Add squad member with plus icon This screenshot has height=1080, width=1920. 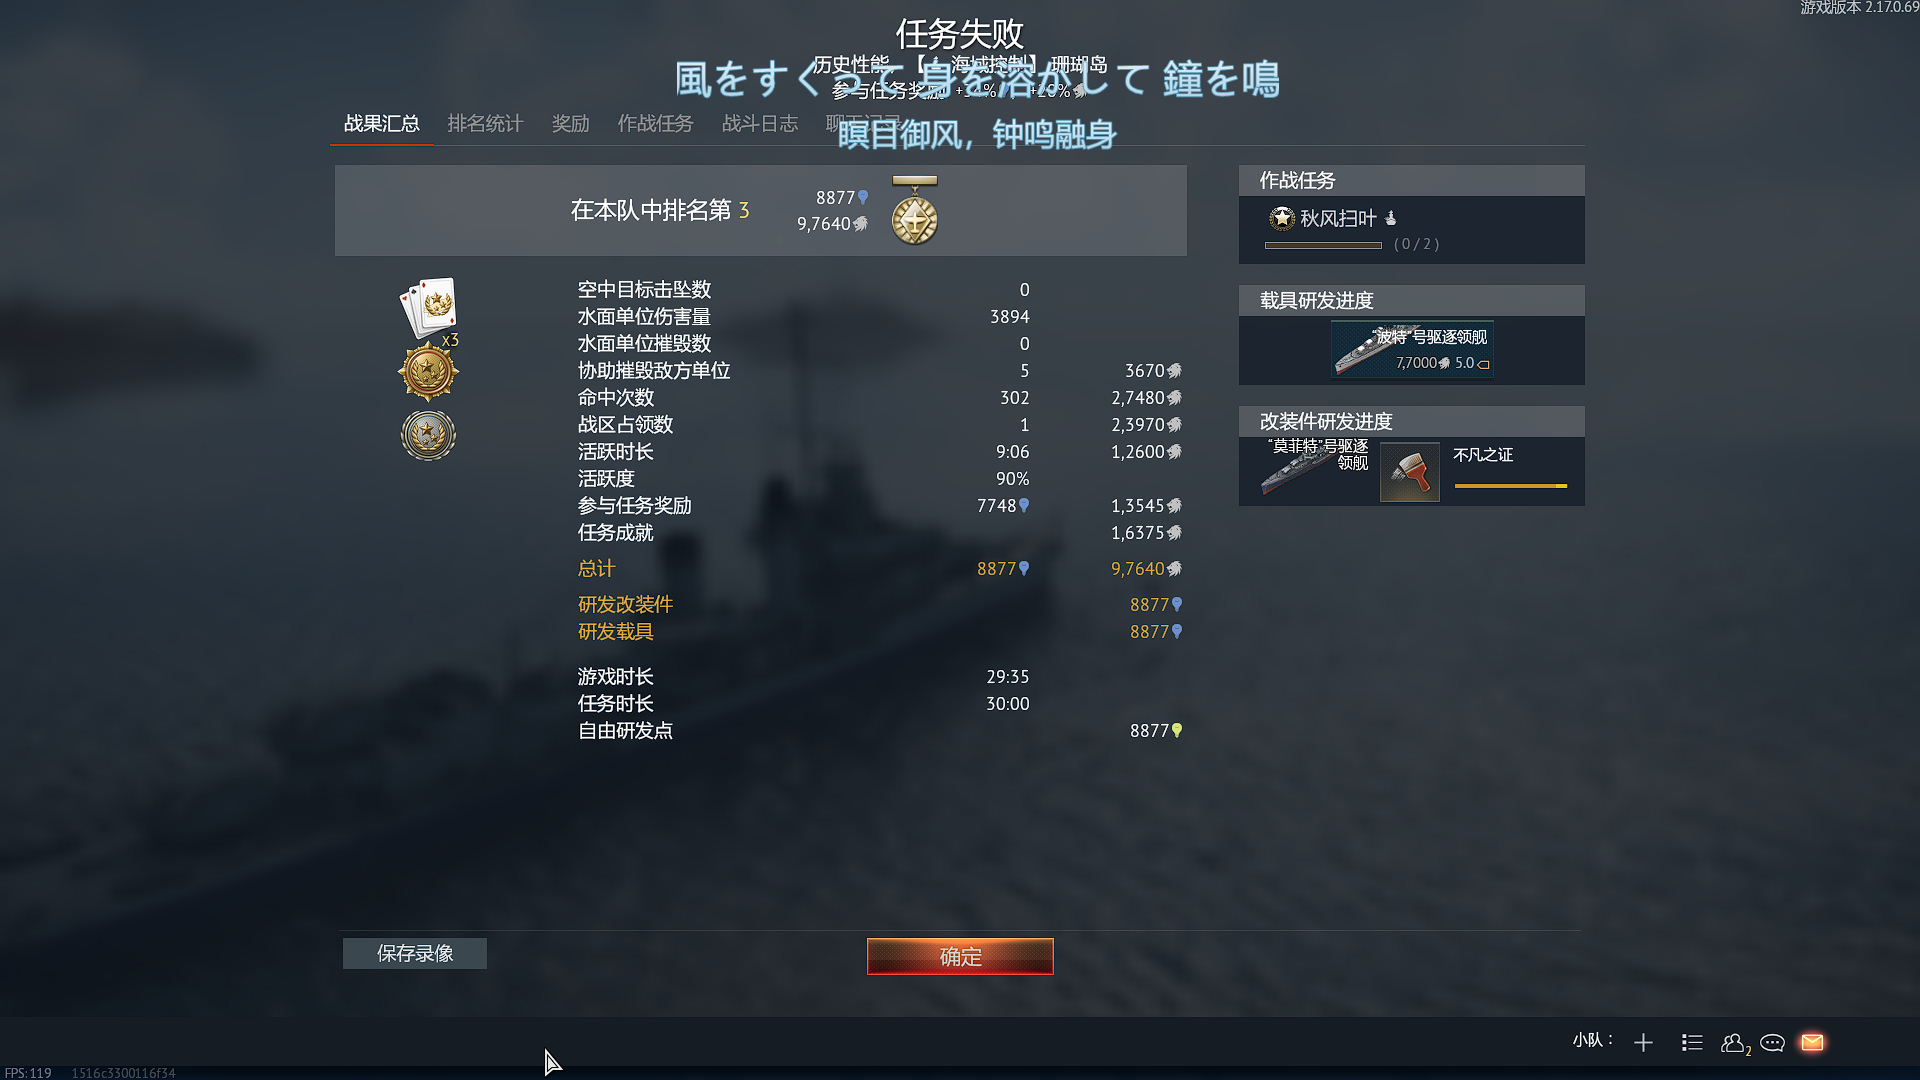point(1643,1043)
